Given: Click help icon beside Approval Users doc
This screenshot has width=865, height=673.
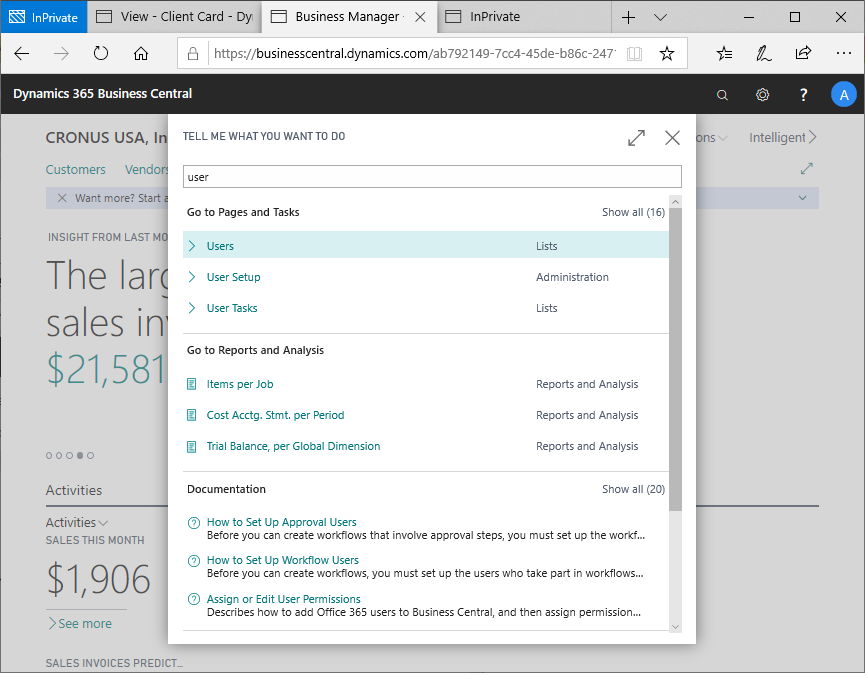Looking at the screenshot, I should [x=194, y=522].
